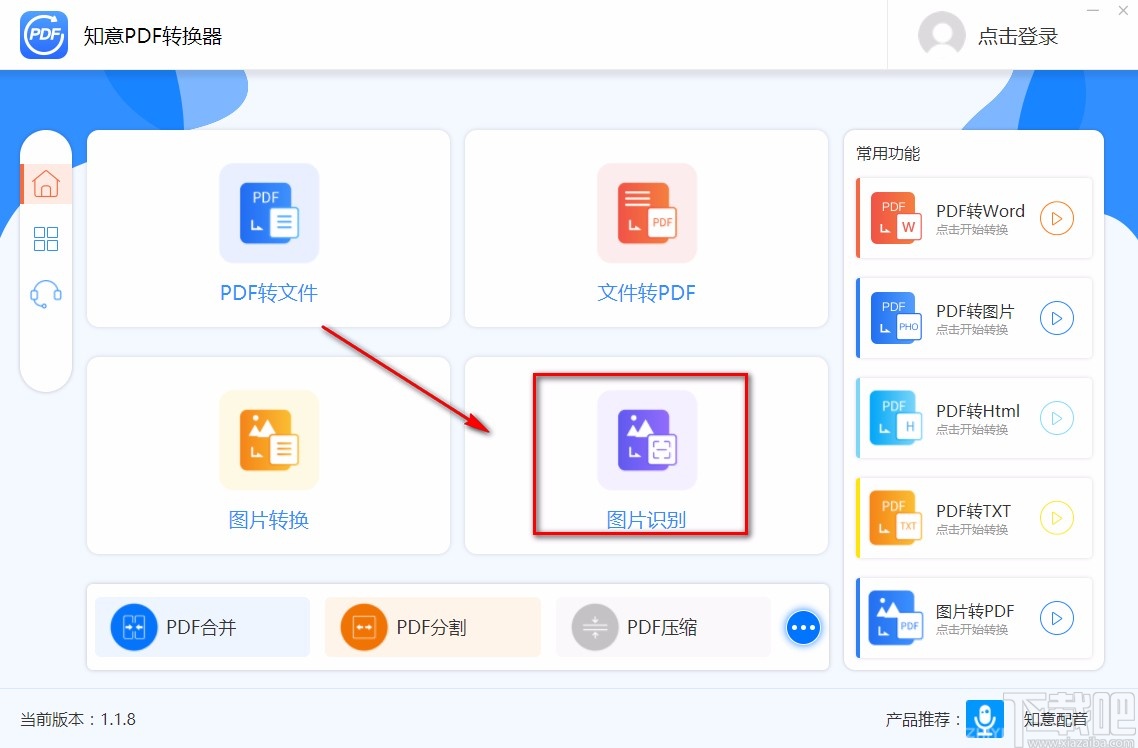This screenshot has height=748, width=1138.
Task: Expand more tools with the blue ellipsis button
Action: point(803,627)
